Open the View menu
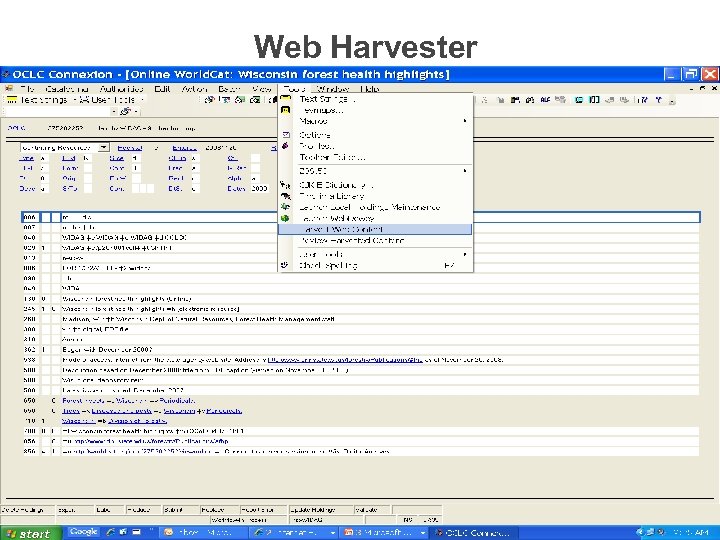The height and width of the screenshot is (540, 720). [262, 89]
